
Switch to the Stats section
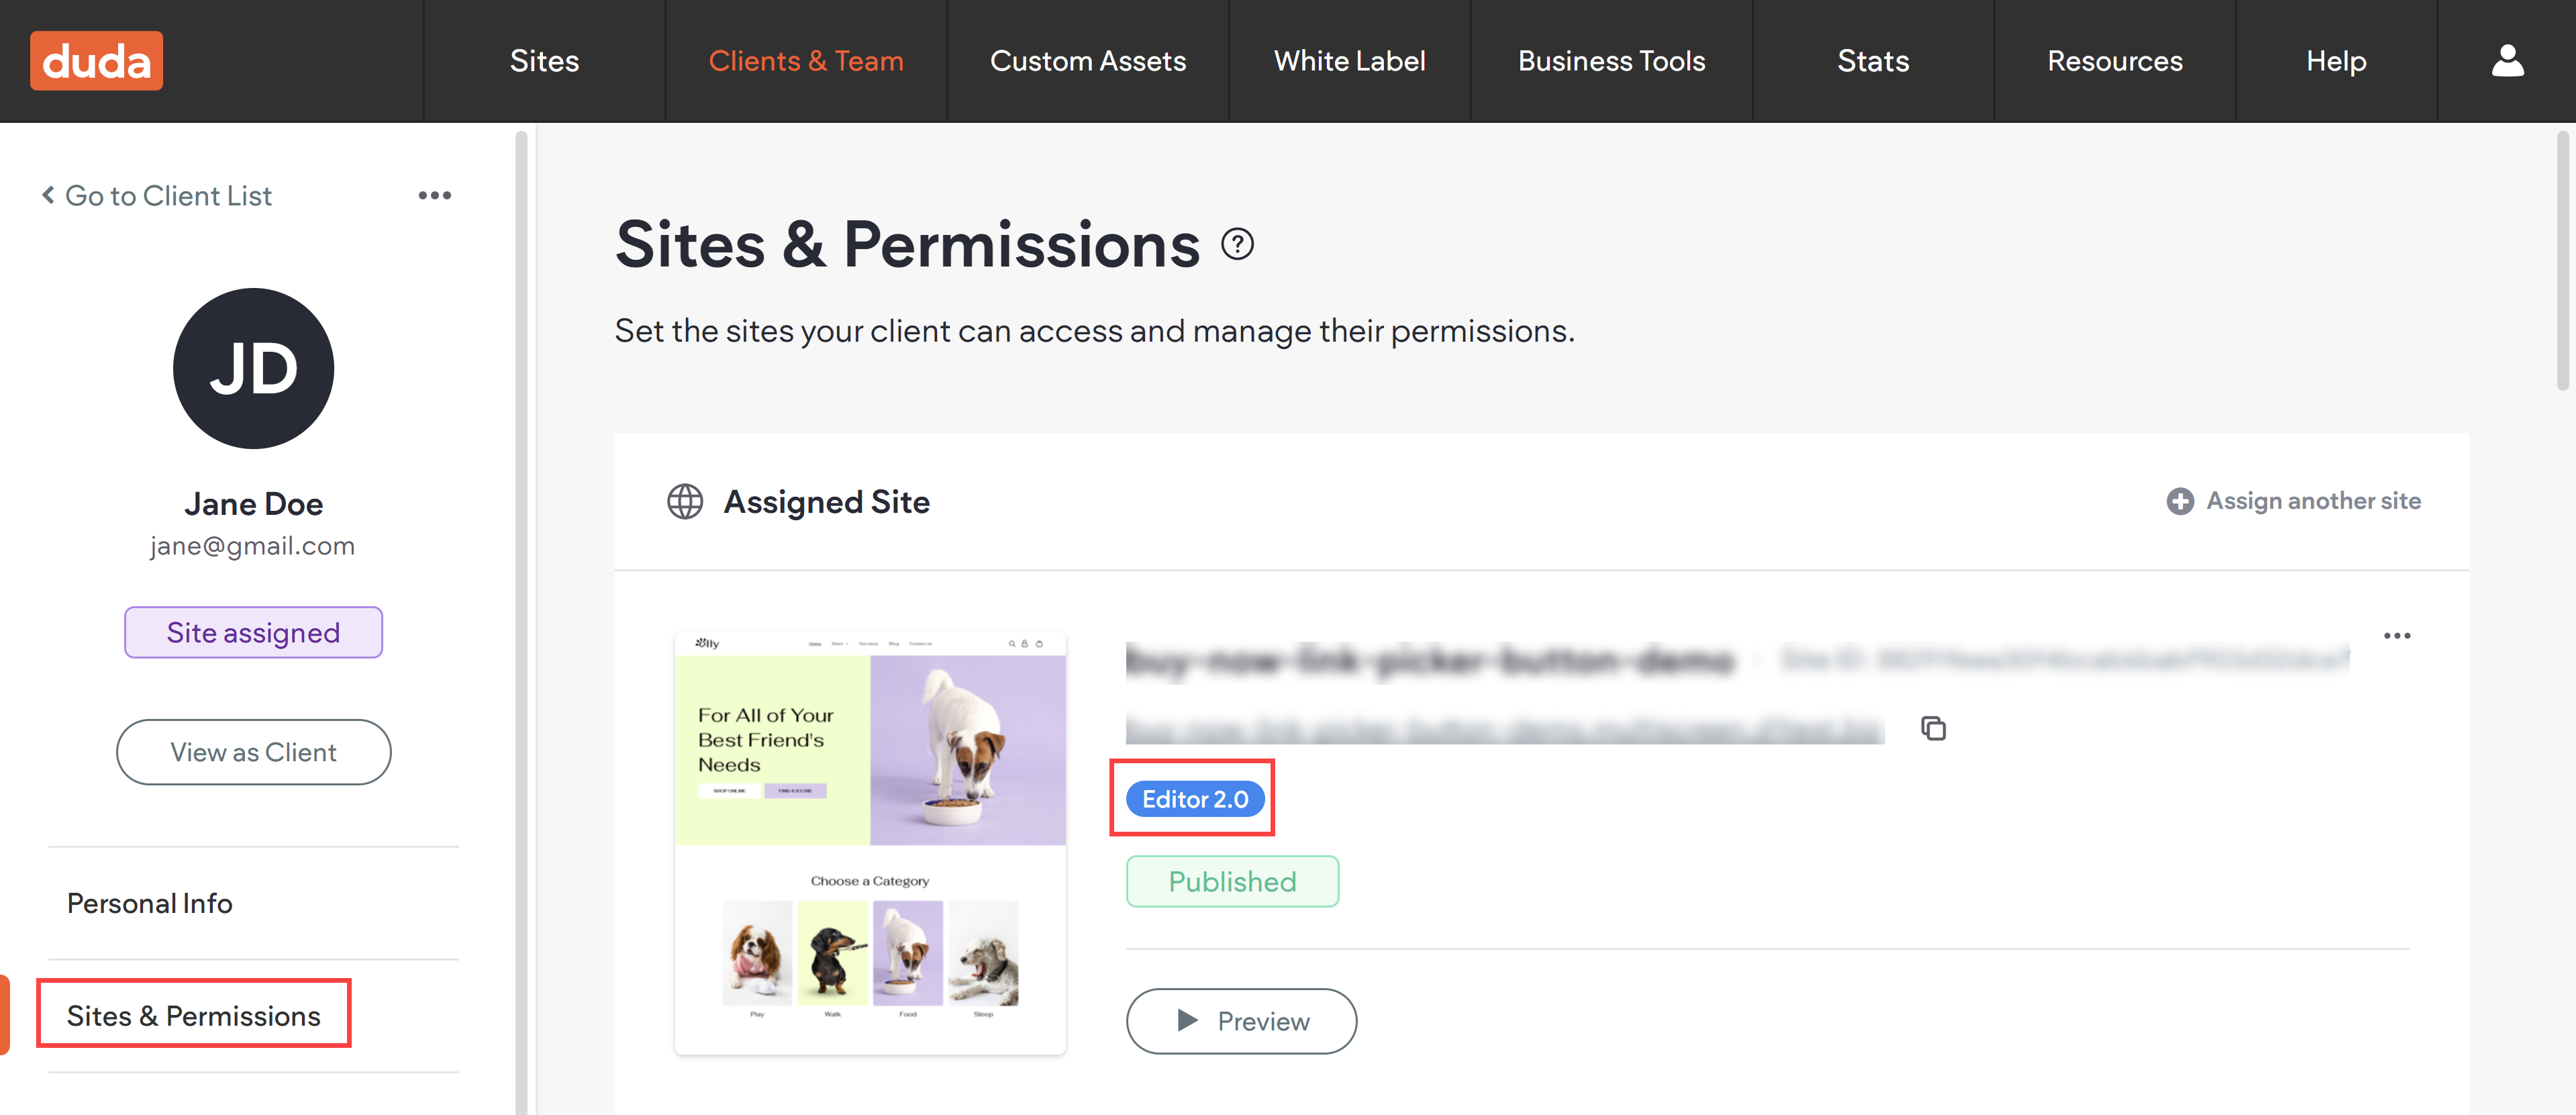click(x=1873, y=60)
